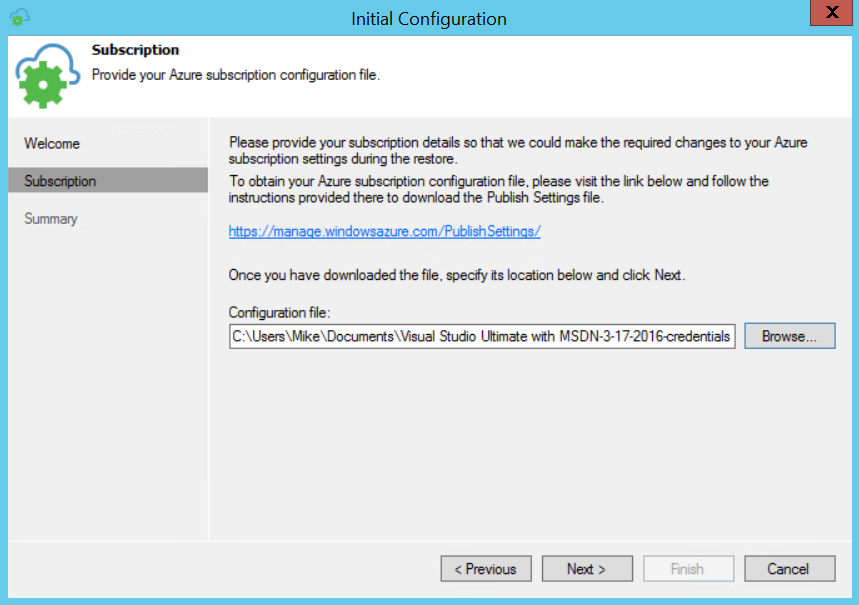Screen dimensions: 859x605
Task: Cancel the initial configuration wizard
Action: (789, 569)
